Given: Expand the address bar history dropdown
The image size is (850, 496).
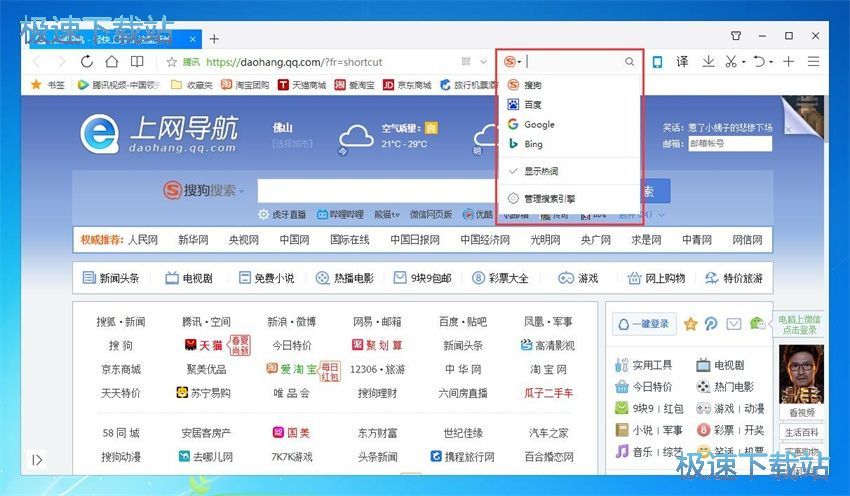Looking at the screenshot, I should coord(483,62).
